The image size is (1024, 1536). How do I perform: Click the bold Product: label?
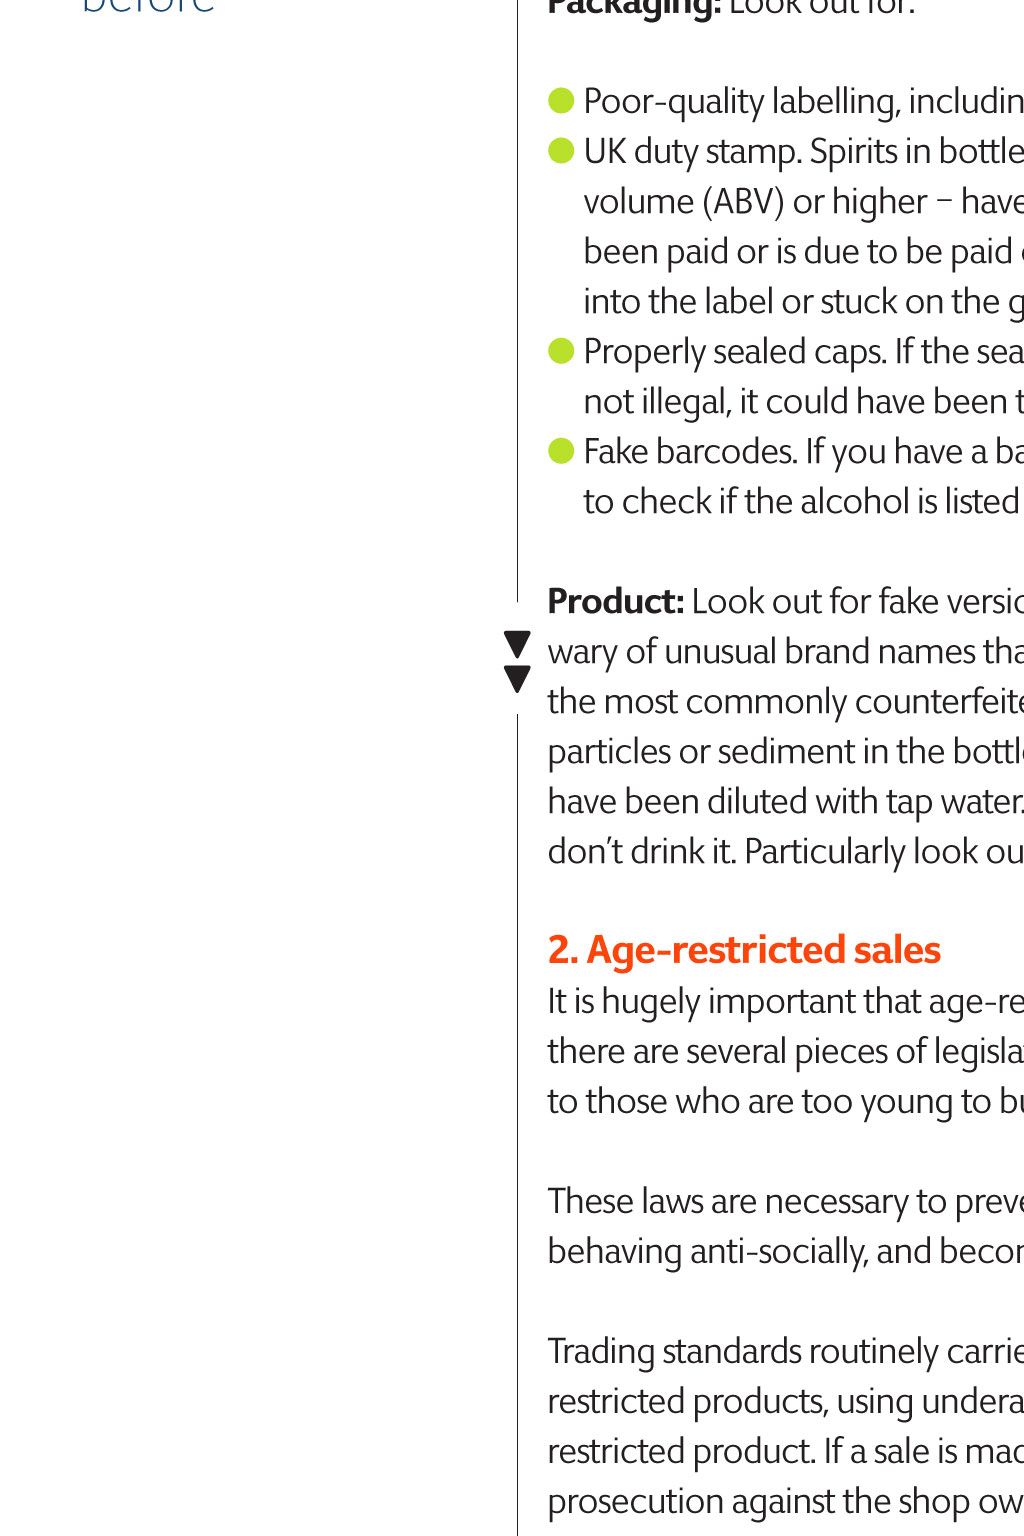[615, 601]
